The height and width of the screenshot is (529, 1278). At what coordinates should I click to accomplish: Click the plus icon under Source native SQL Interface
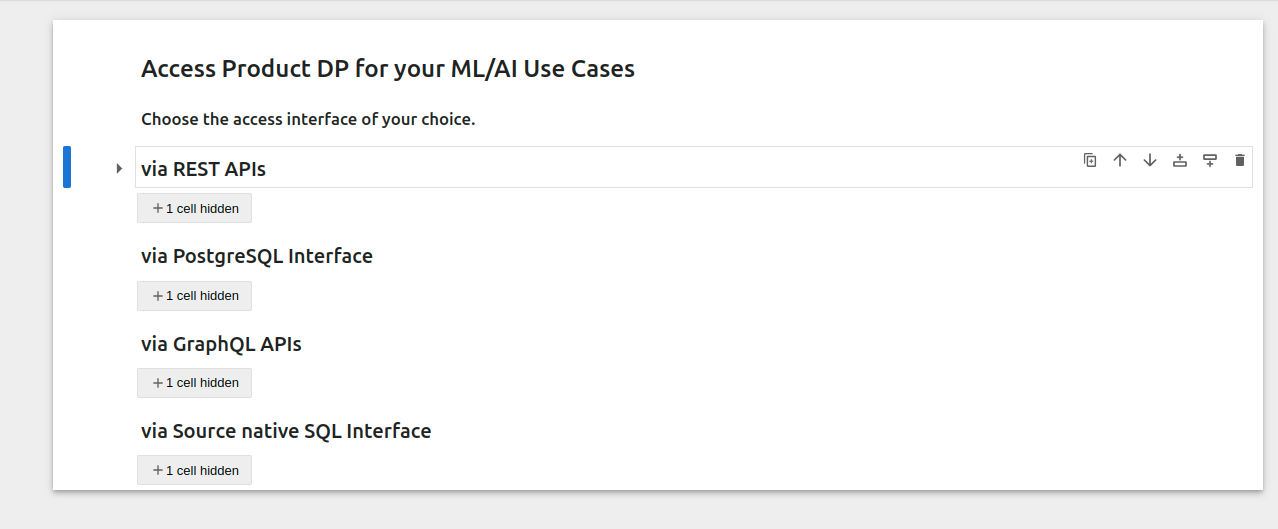click(x=157, y=470)
